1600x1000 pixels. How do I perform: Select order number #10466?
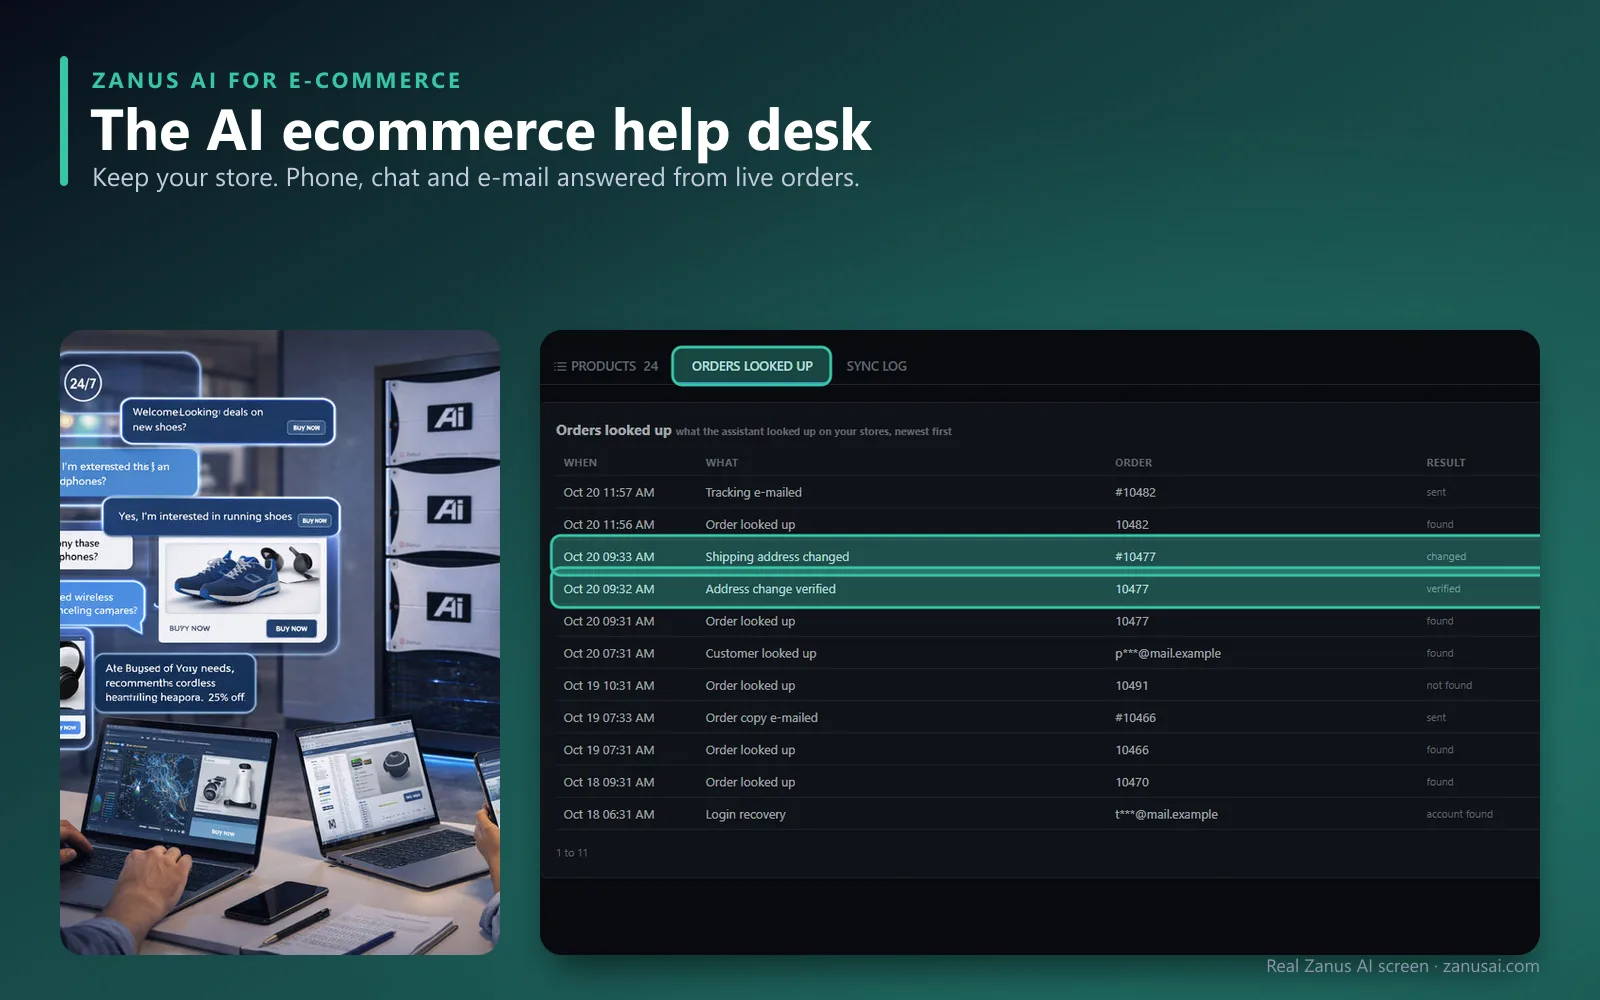coord(1135,717)
